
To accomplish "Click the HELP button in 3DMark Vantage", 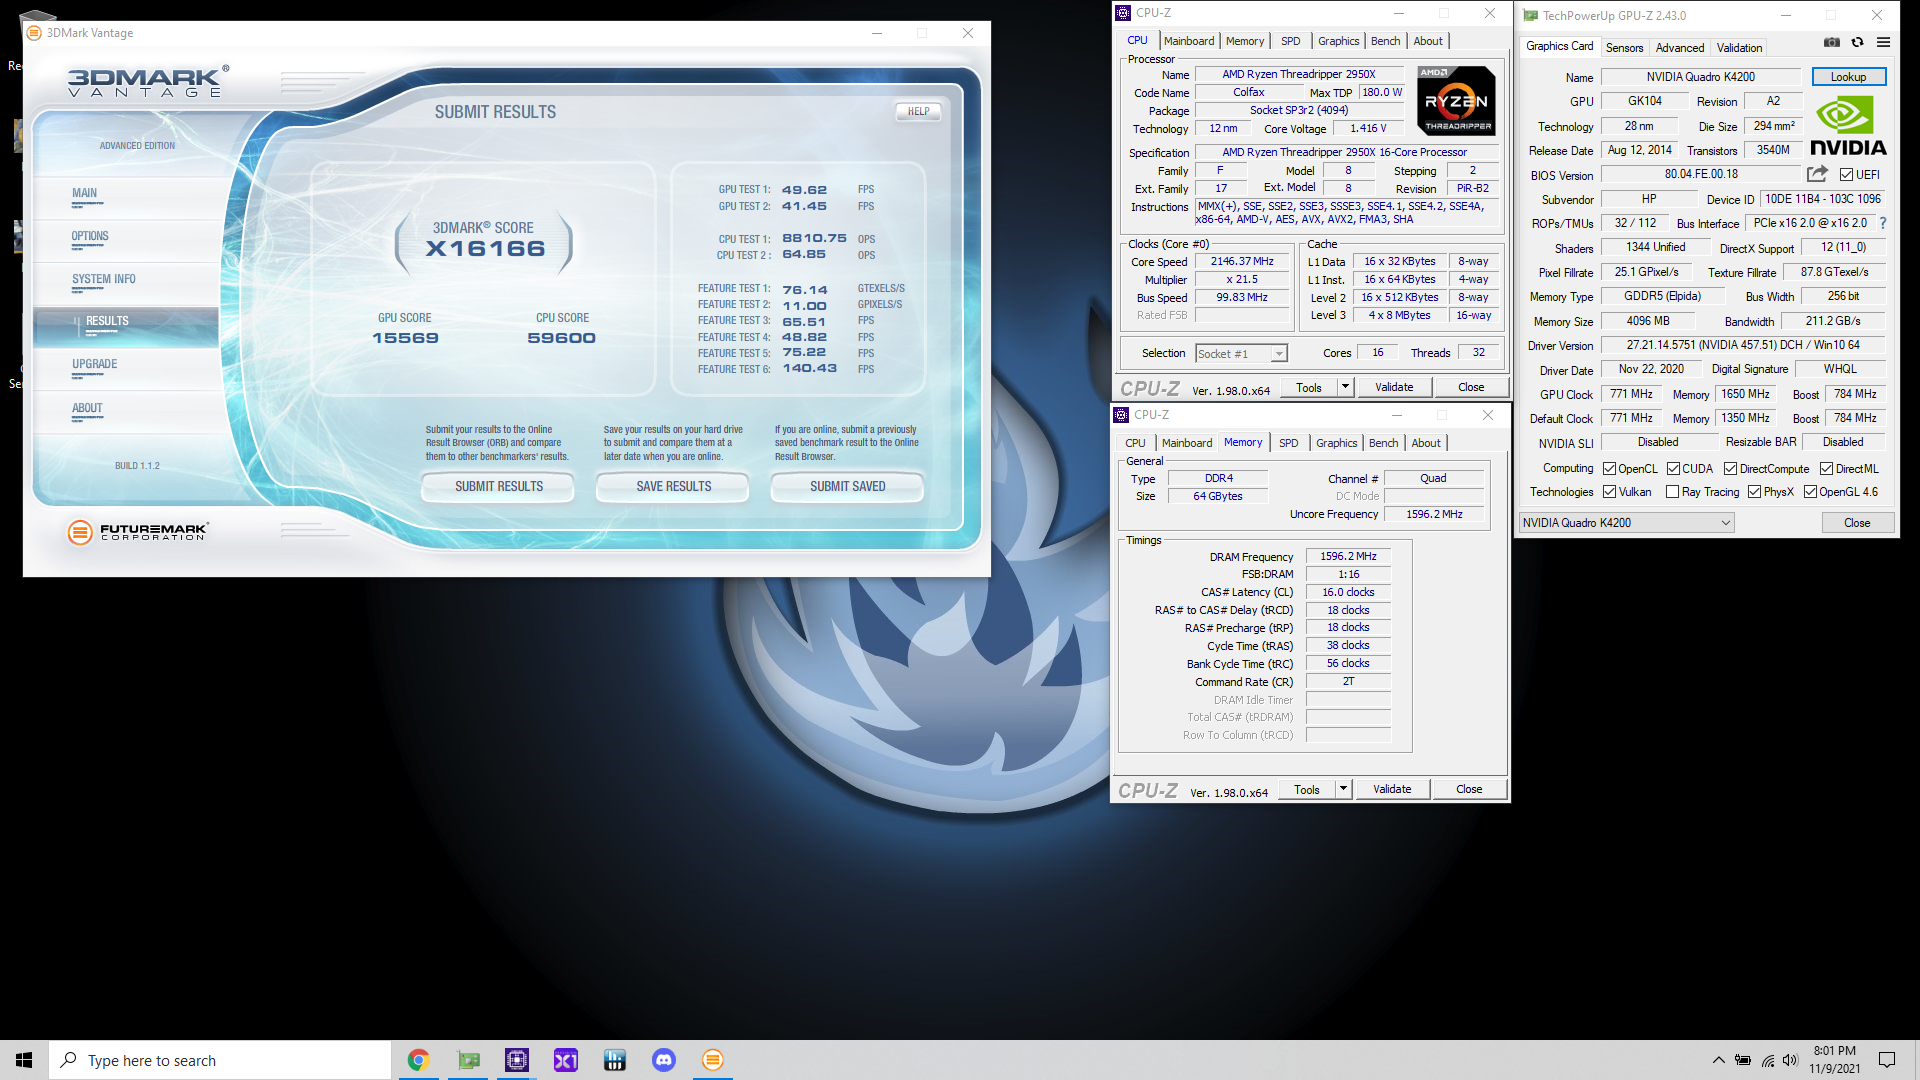I will point(918,111).
